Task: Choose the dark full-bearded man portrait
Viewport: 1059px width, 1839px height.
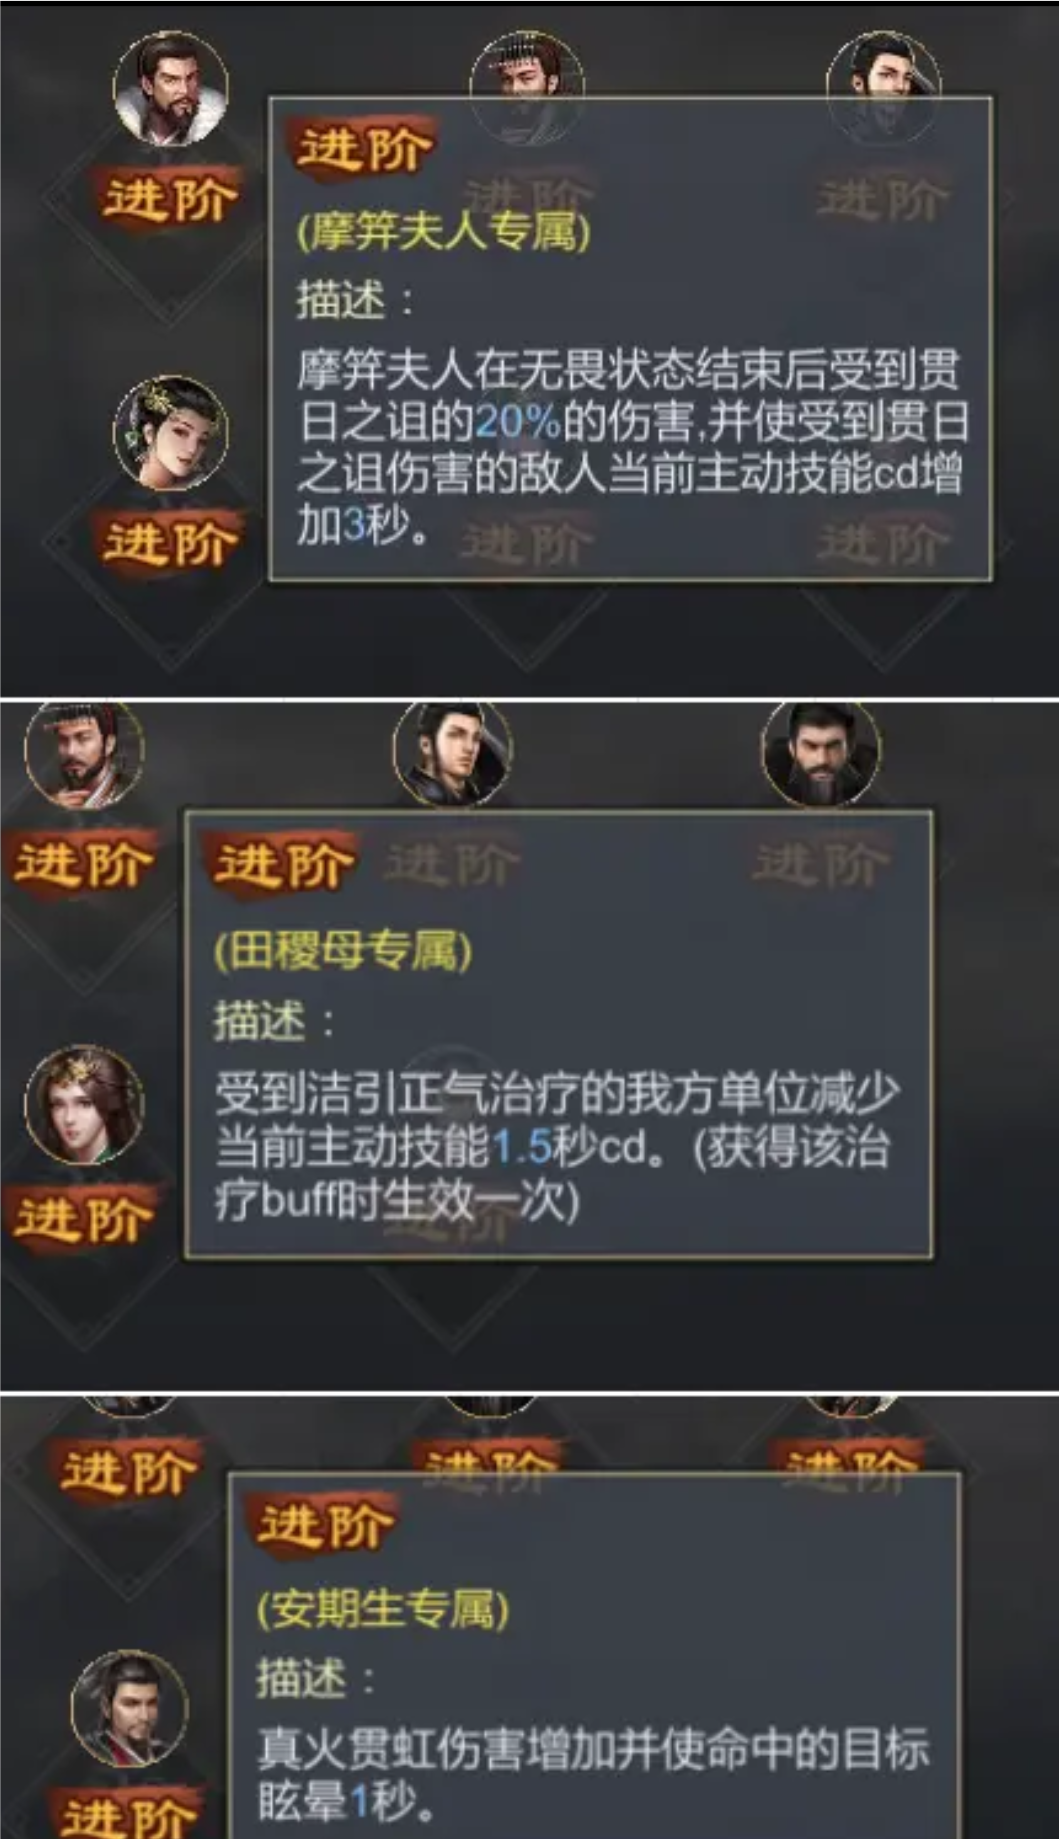Action: coord(821,755)
